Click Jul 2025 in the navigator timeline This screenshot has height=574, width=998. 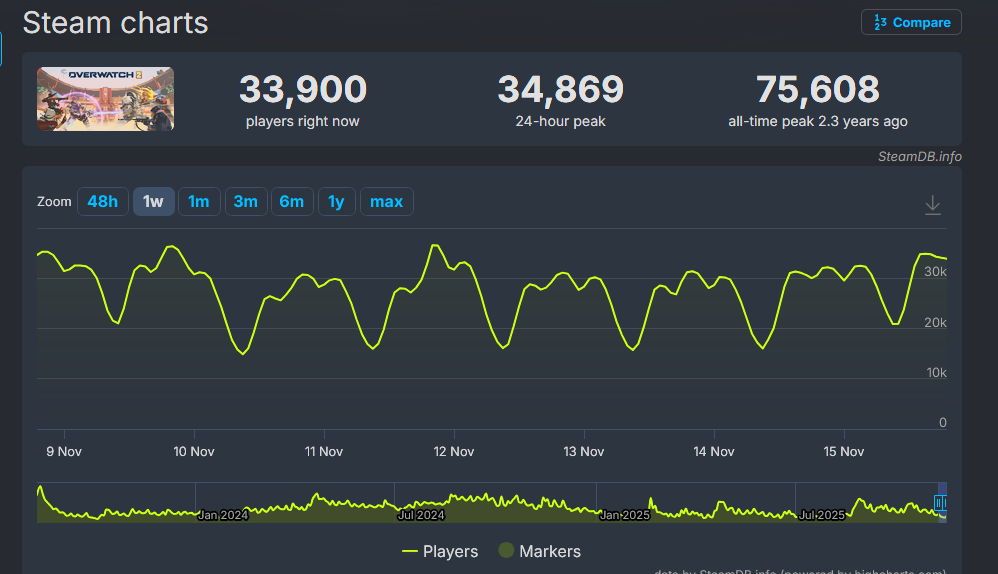pos(822,515)
